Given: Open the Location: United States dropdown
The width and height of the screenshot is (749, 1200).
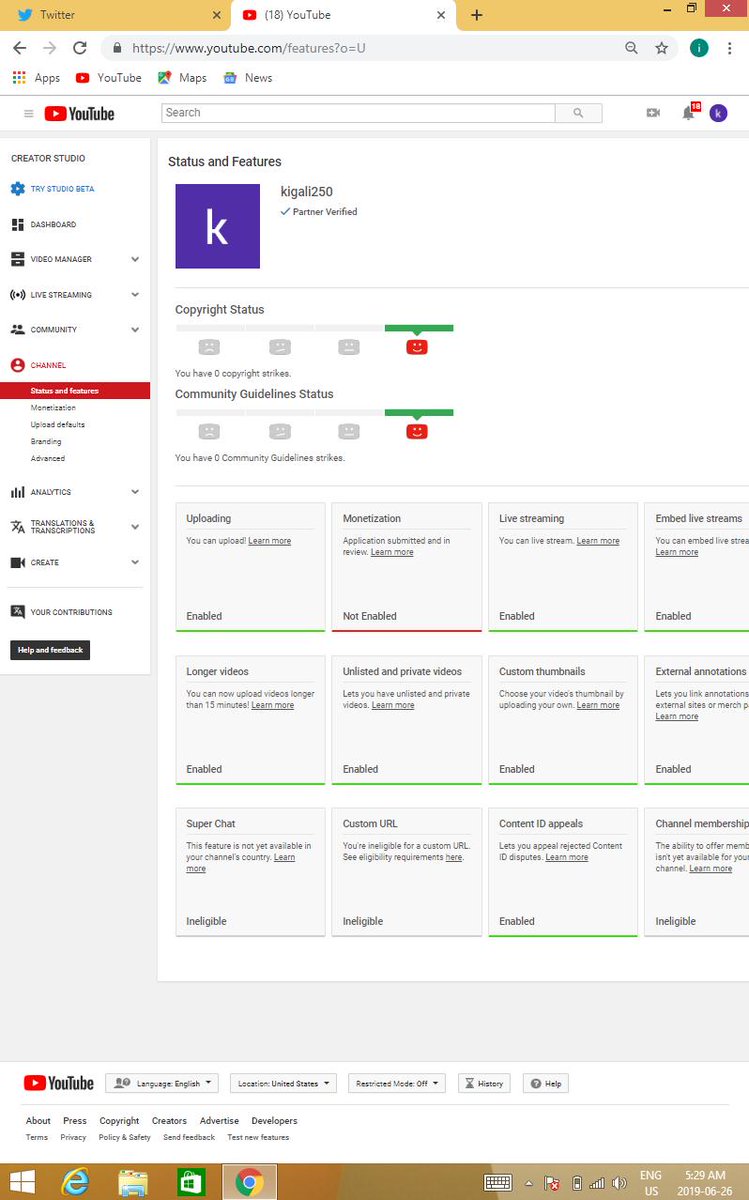Looking at the screenshot, I should tap(283, 1083).
